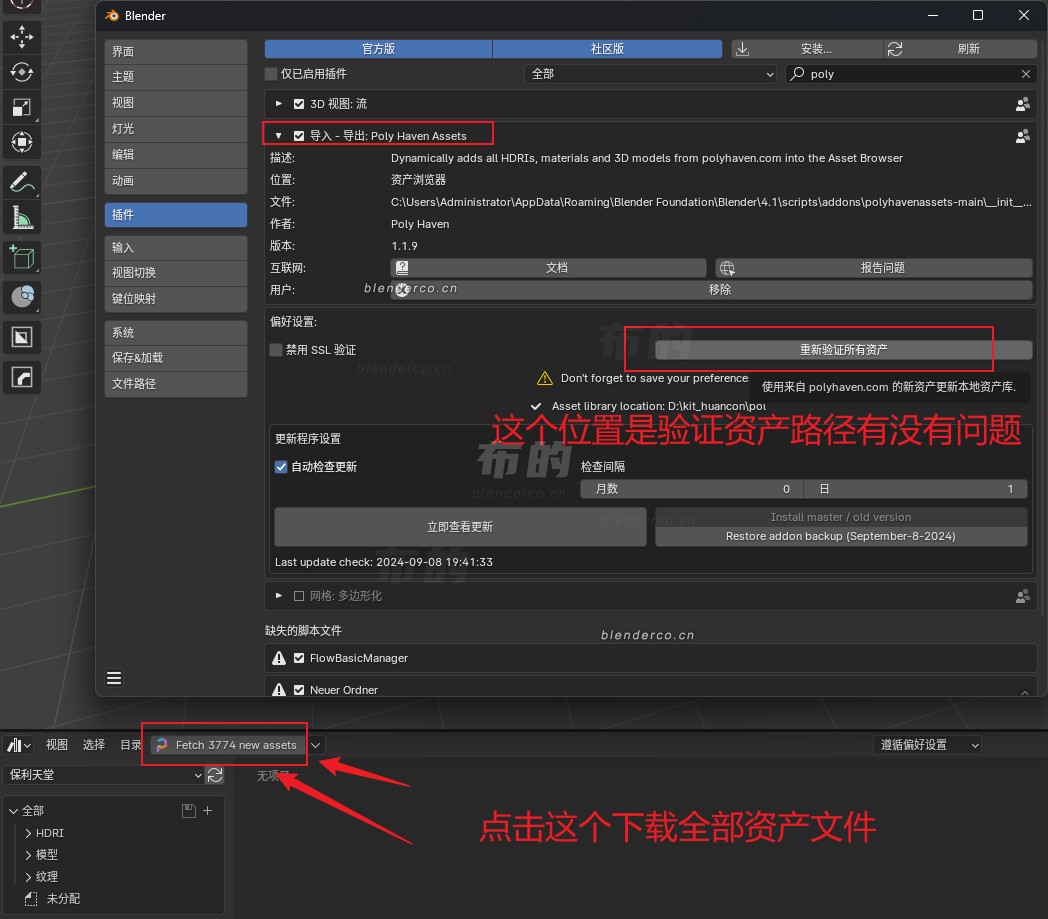The image size is (1048, 919).
Task: Expand the 模型 catalog
Action: [x=28, y=855]
